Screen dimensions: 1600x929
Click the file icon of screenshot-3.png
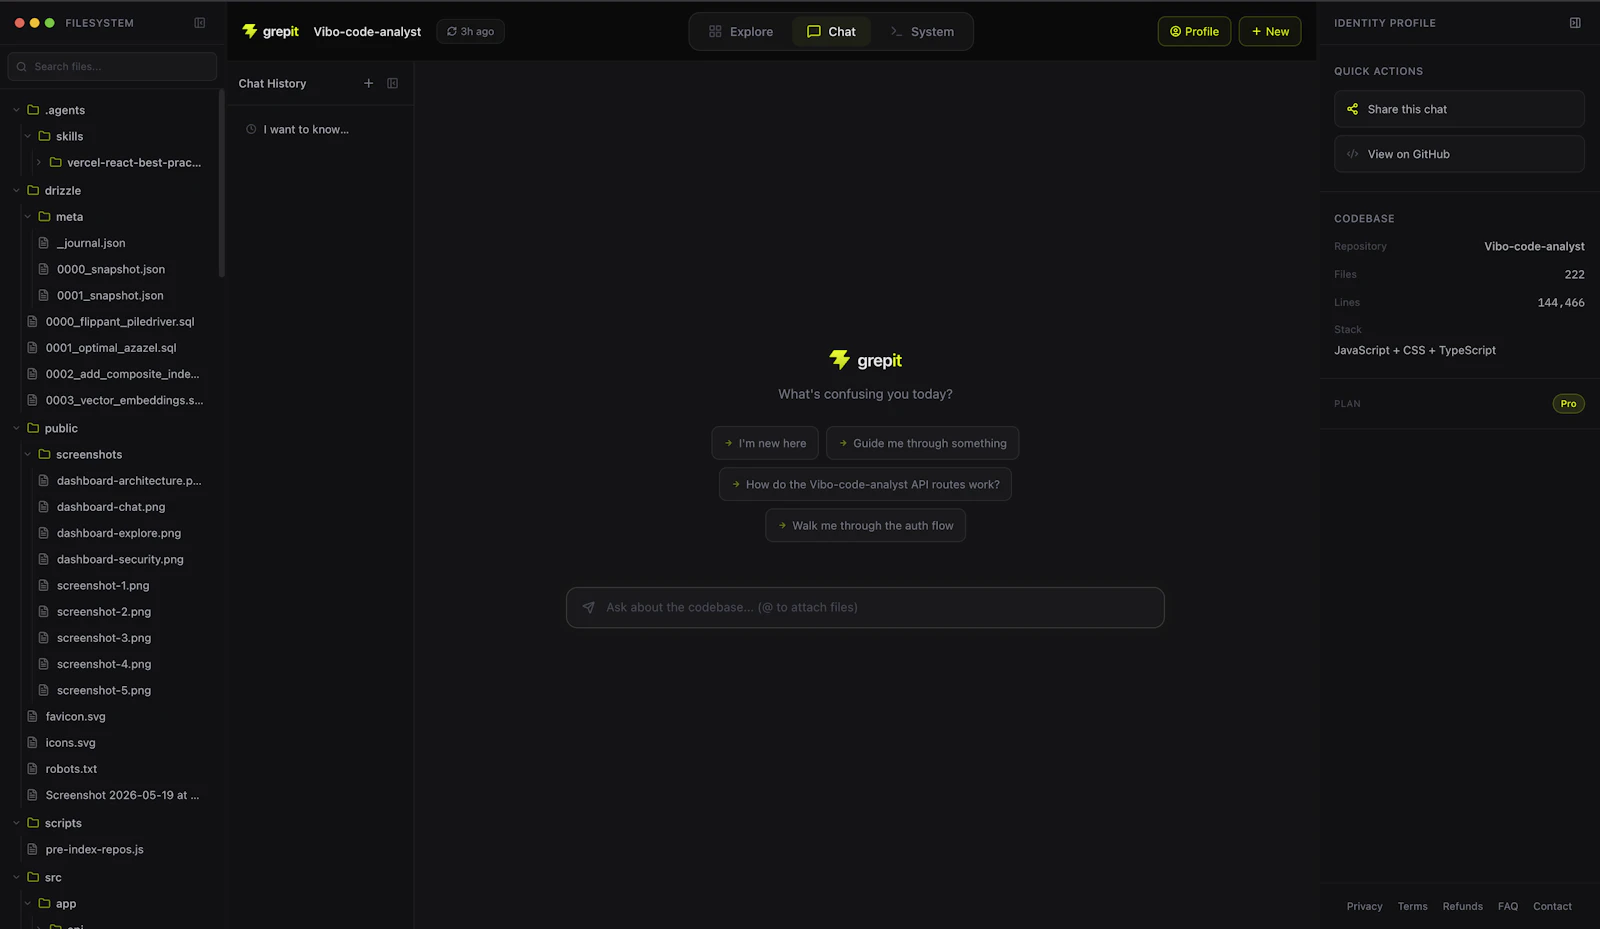coord(43,638)
